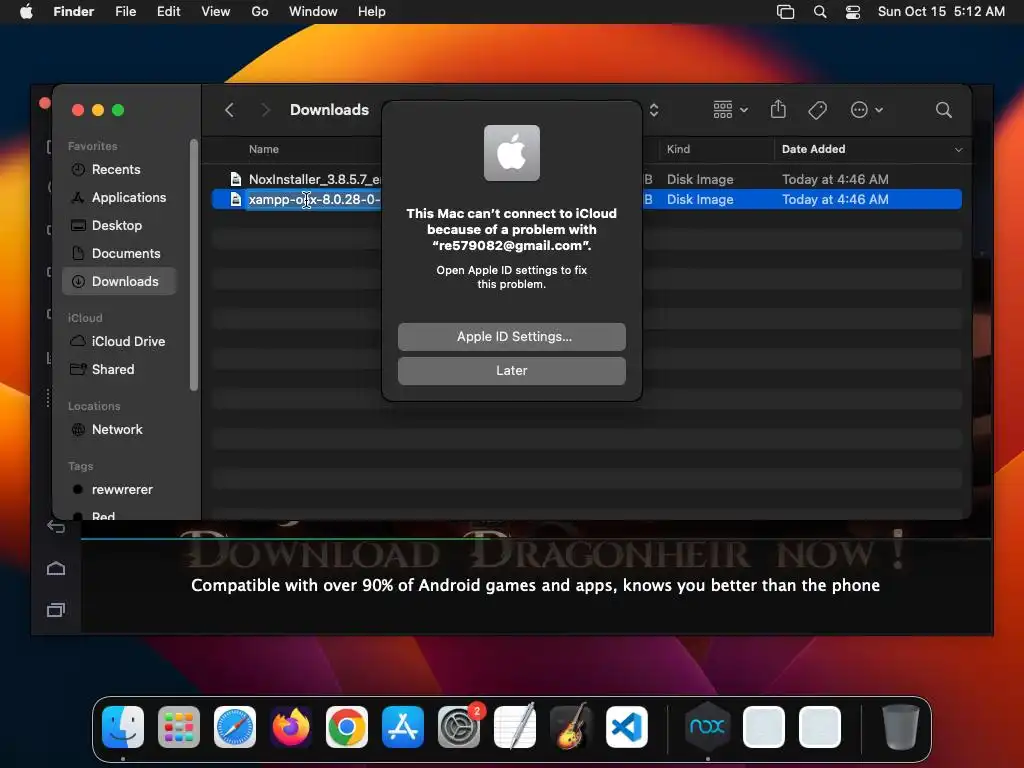Dismiss the iCloud dialog with Later

(511, 370)
